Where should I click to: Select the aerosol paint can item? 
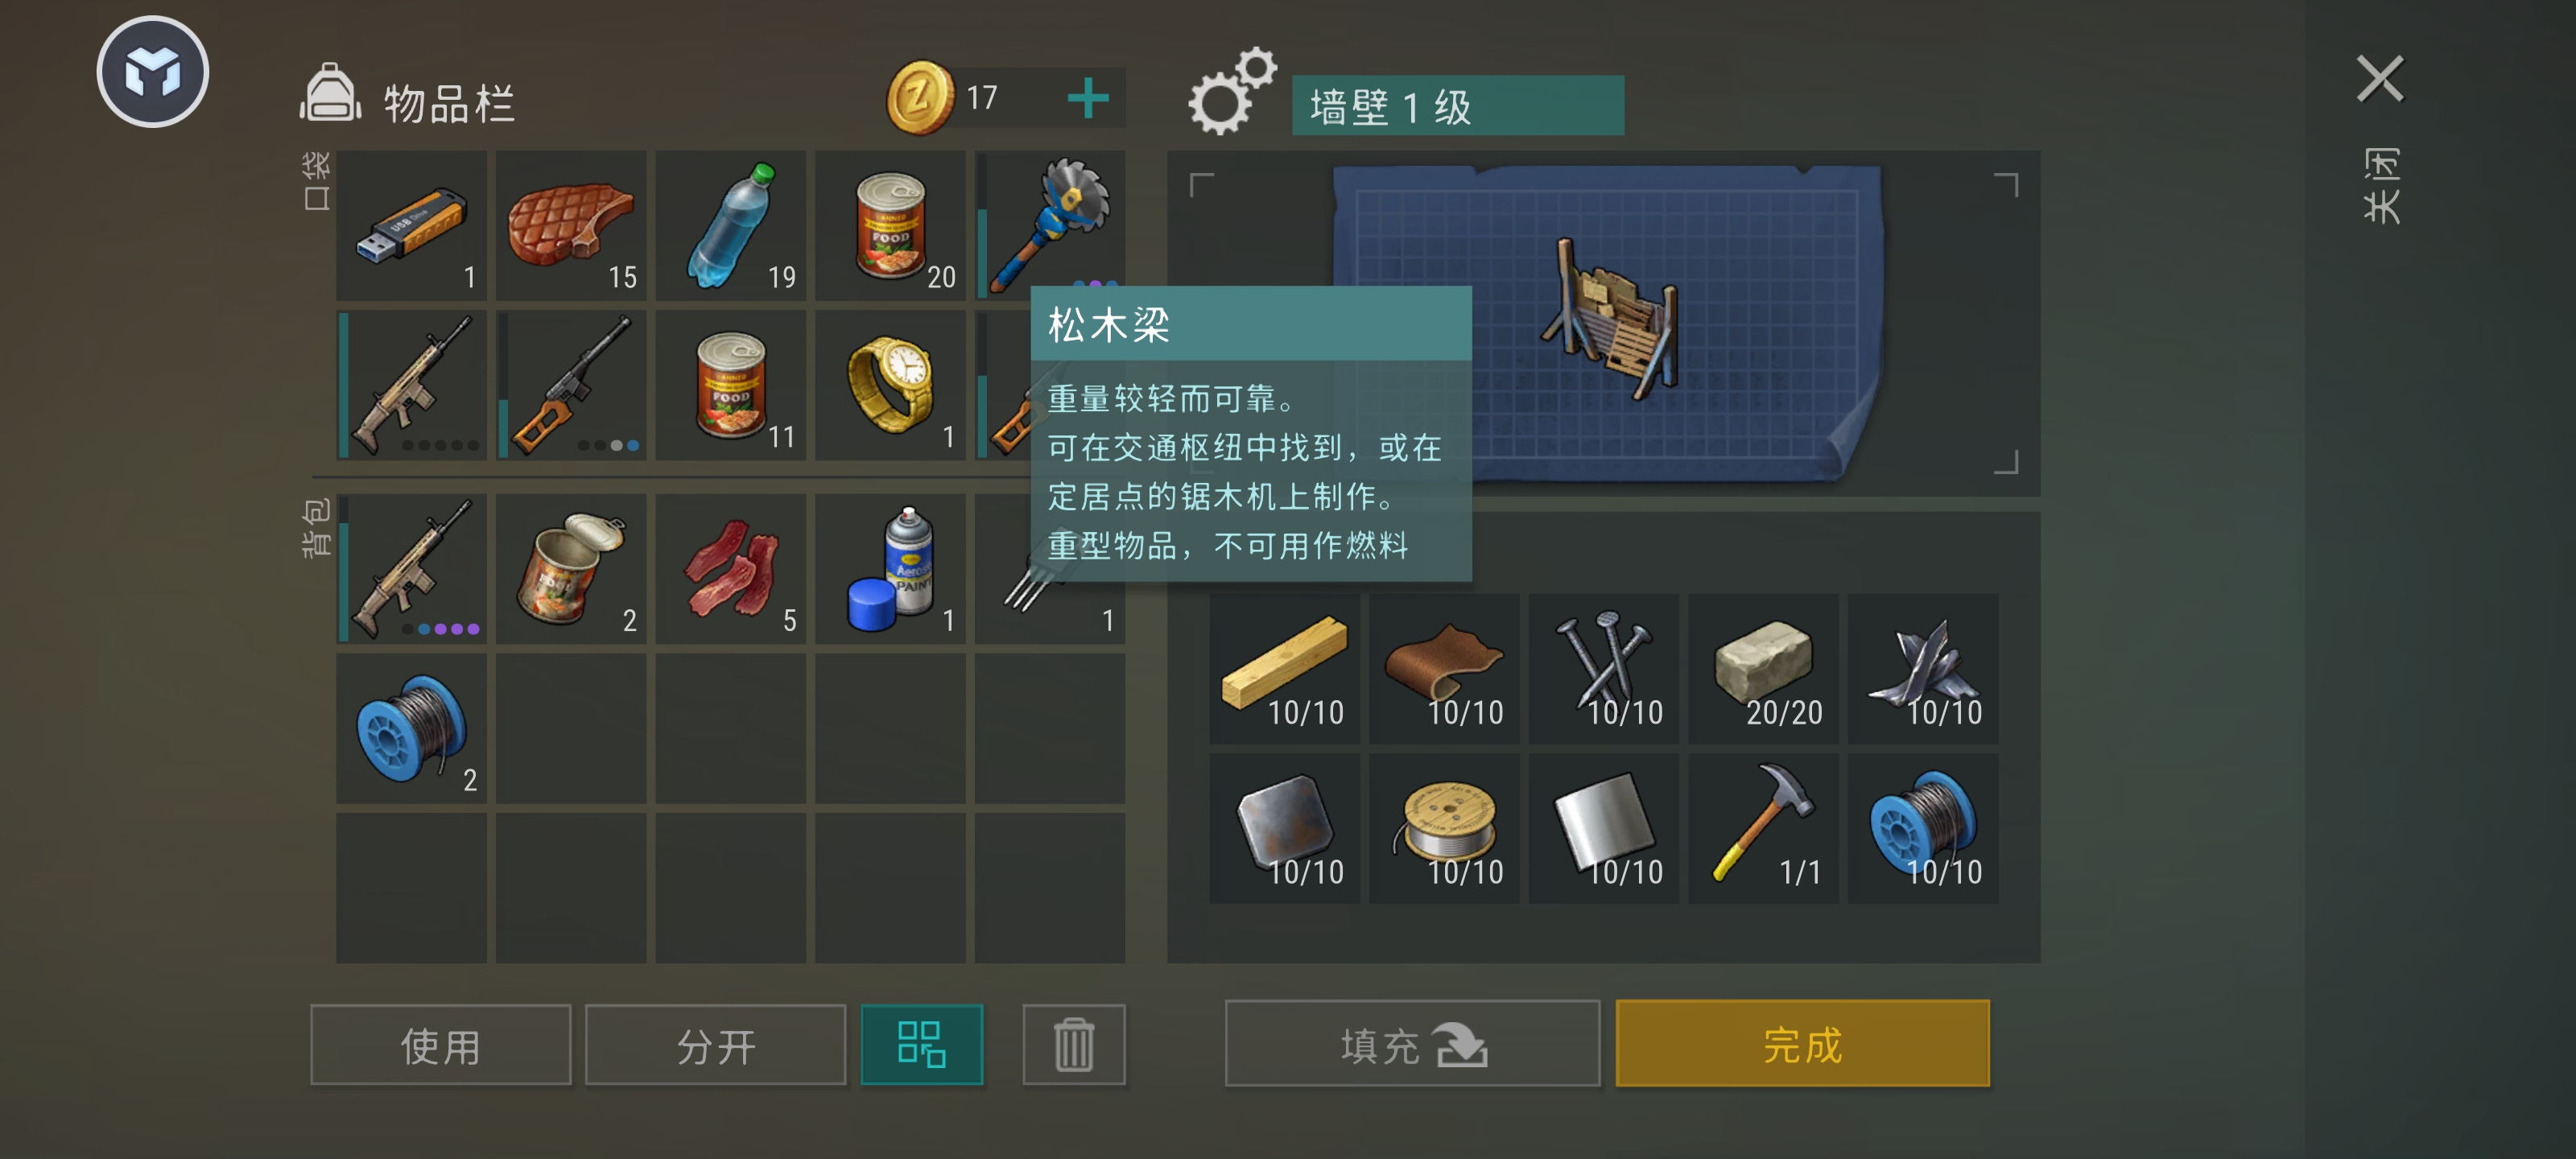pyautogui.click(x=890, y=569)
